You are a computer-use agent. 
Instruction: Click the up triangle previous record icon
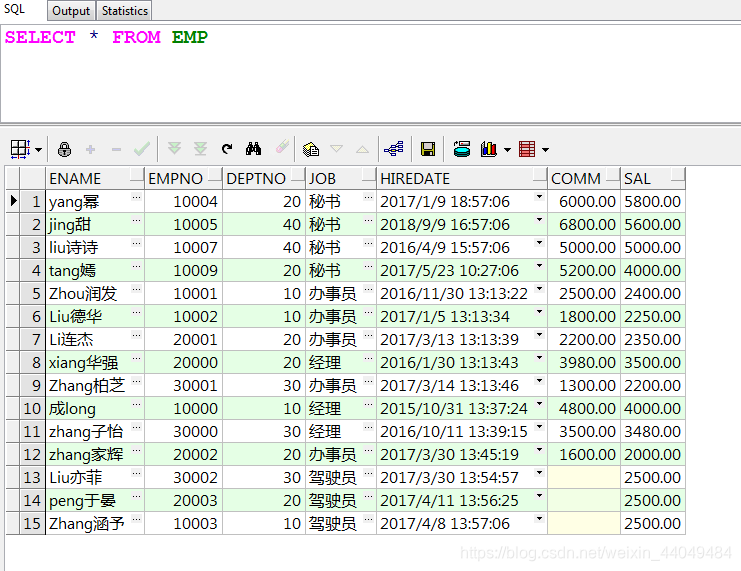tap(362, 149)
